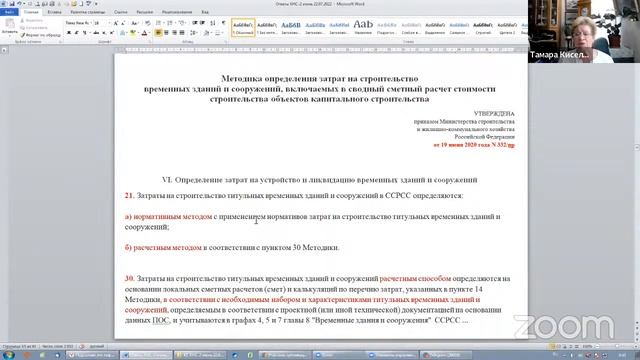Click the Save icon in quick access toolbar
This screenshot has height=360, width=640.
pos(11,4)
